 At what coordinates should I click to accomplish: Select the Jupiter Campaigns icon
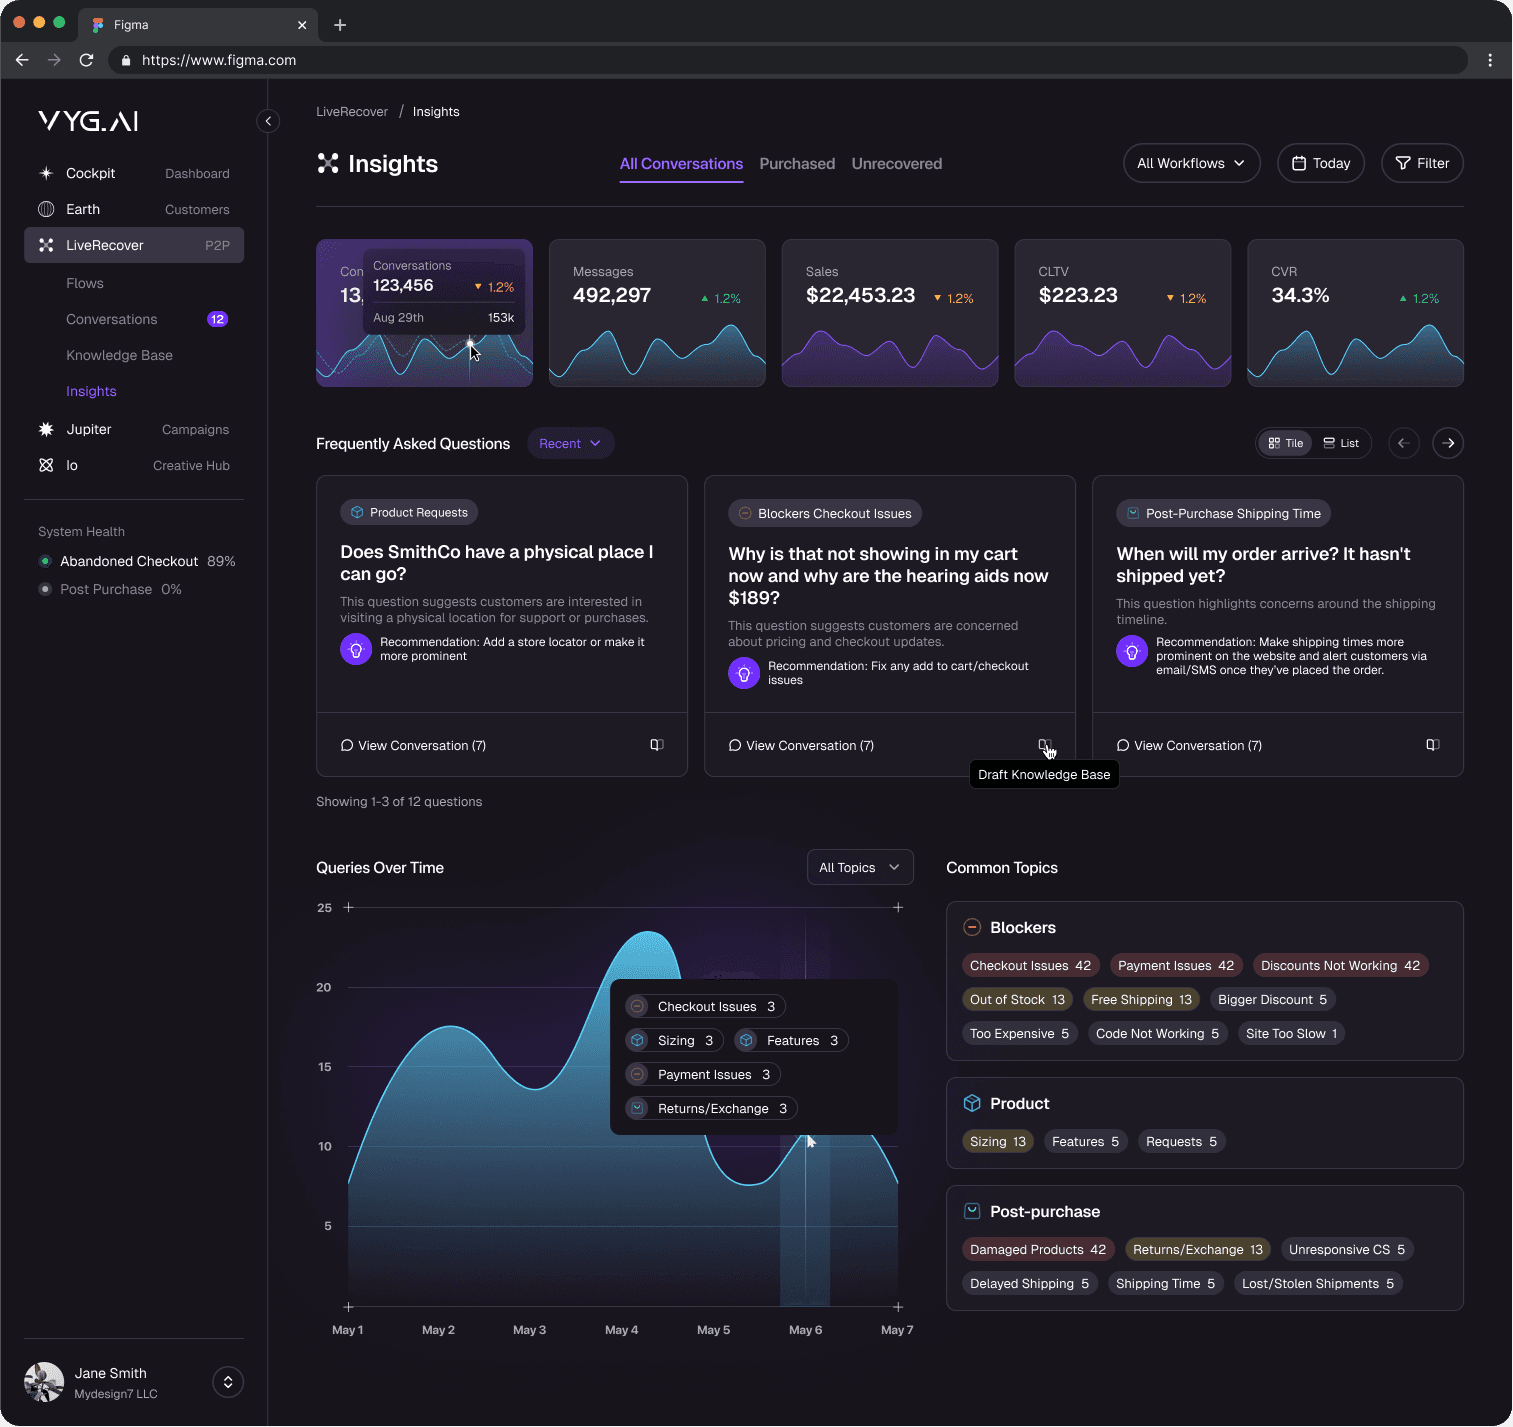tap(46, 429)
